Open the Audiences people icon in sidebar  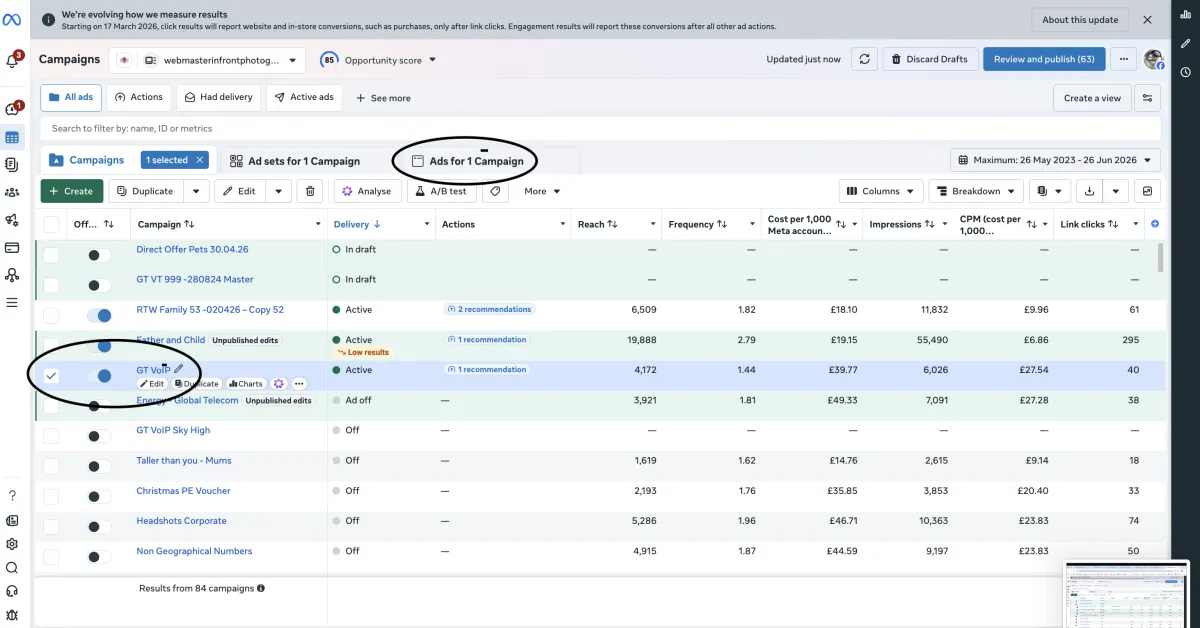coord(12,192)
